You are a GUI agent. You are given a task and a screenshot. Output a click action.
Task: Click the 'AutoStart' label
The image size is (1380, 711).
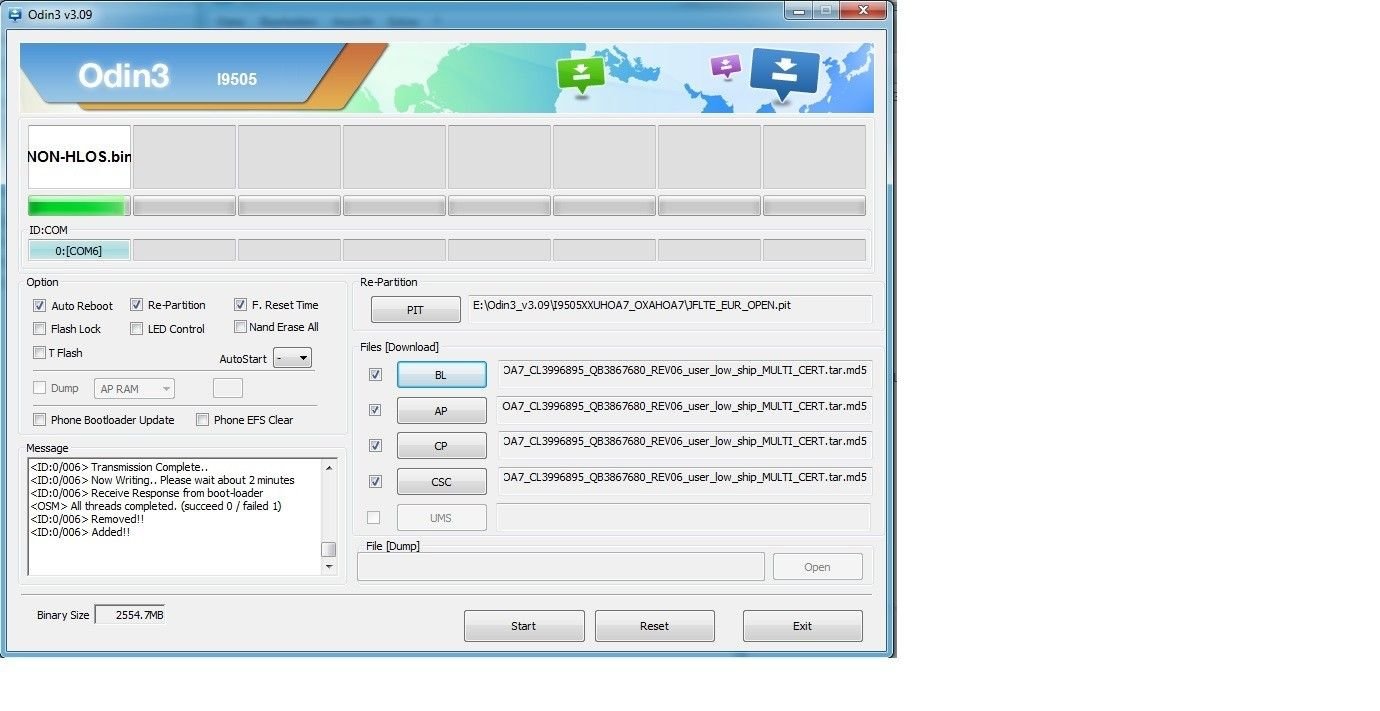tap(243, 358)
